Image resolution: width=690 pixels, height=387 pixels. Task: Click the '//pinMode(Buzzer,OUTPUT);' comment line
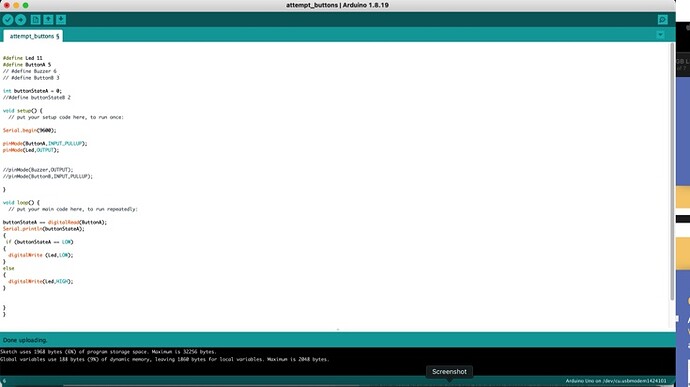tap(38, 170)
